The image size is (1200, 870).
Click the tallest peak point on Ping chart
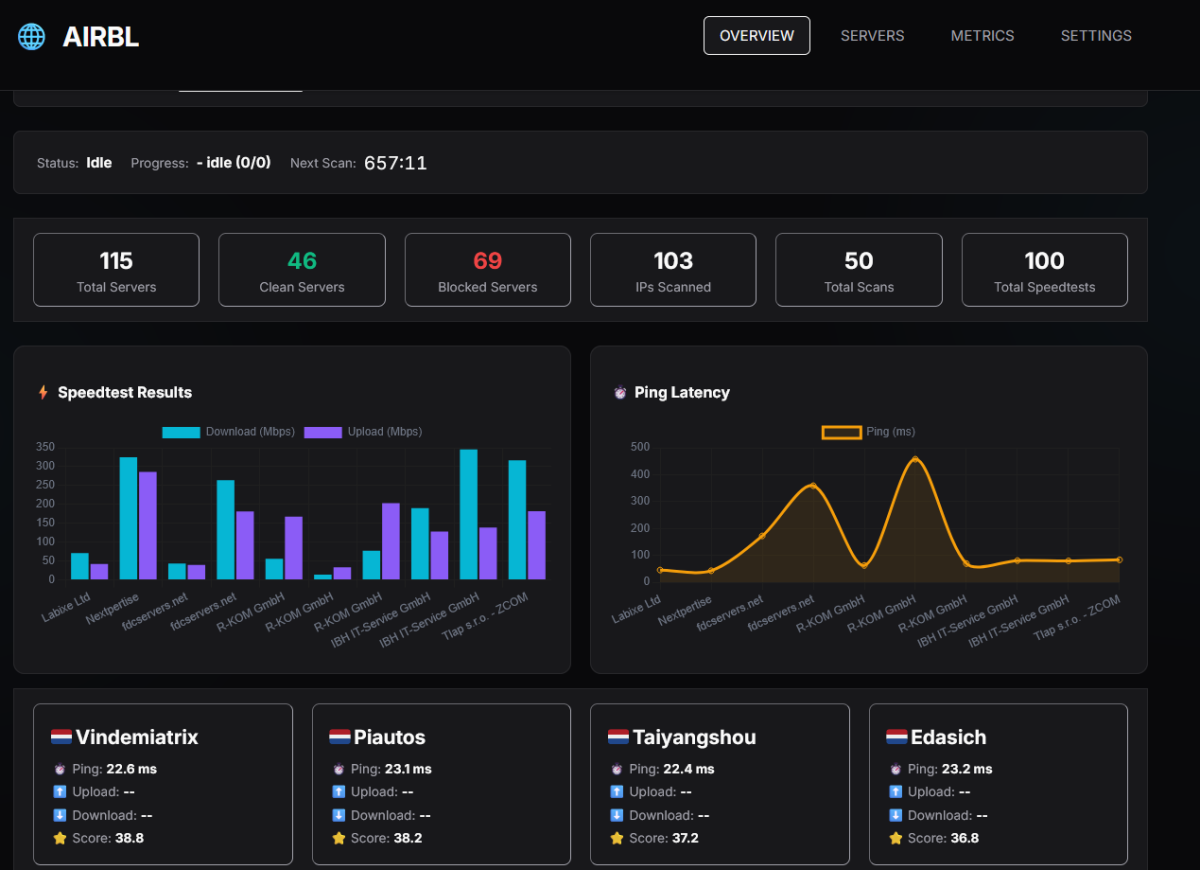(x=915, y=460)
